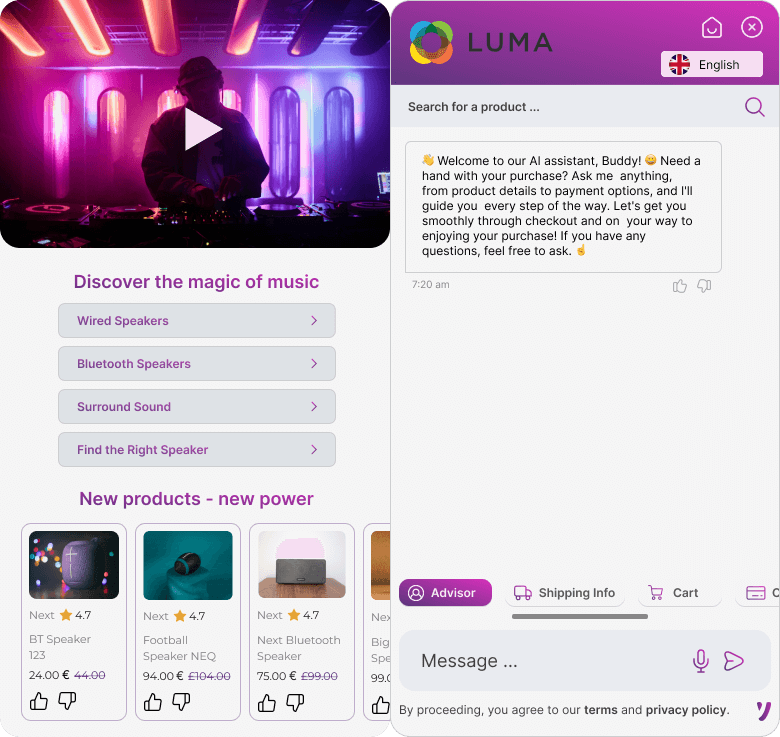
Task: Open Find the Right Speaker option
Action: (x=196, y=449)
